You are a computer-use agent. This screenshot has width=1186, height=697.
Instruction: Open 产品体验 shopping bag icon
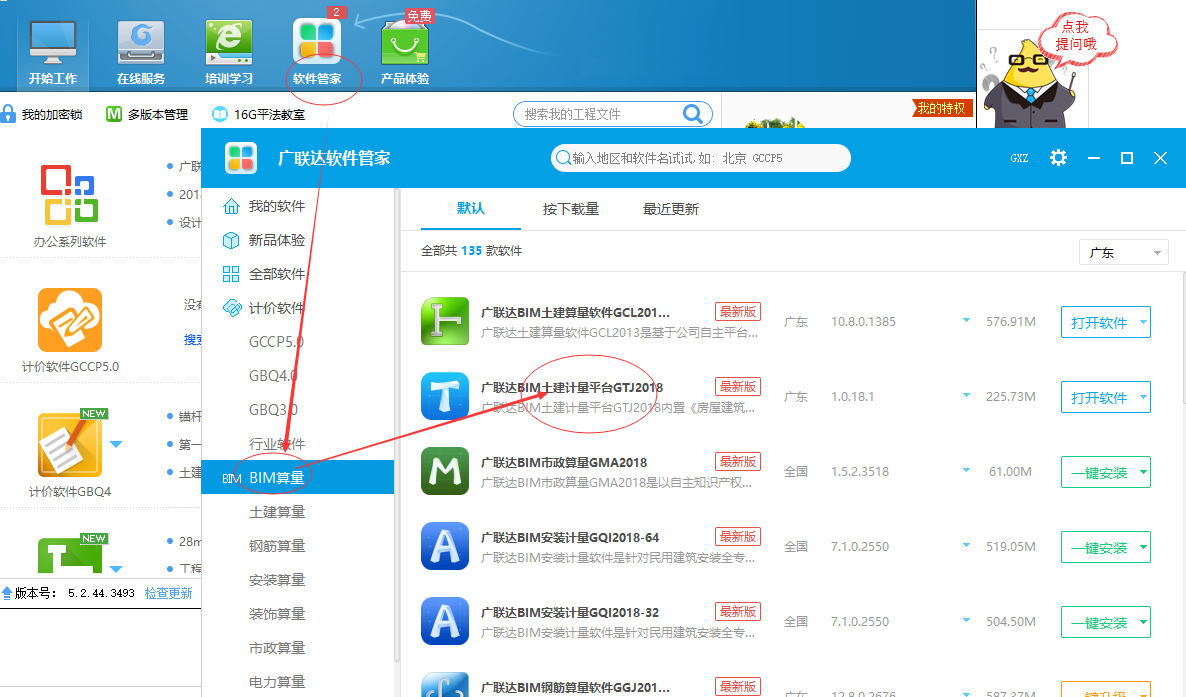pos(405,44)
